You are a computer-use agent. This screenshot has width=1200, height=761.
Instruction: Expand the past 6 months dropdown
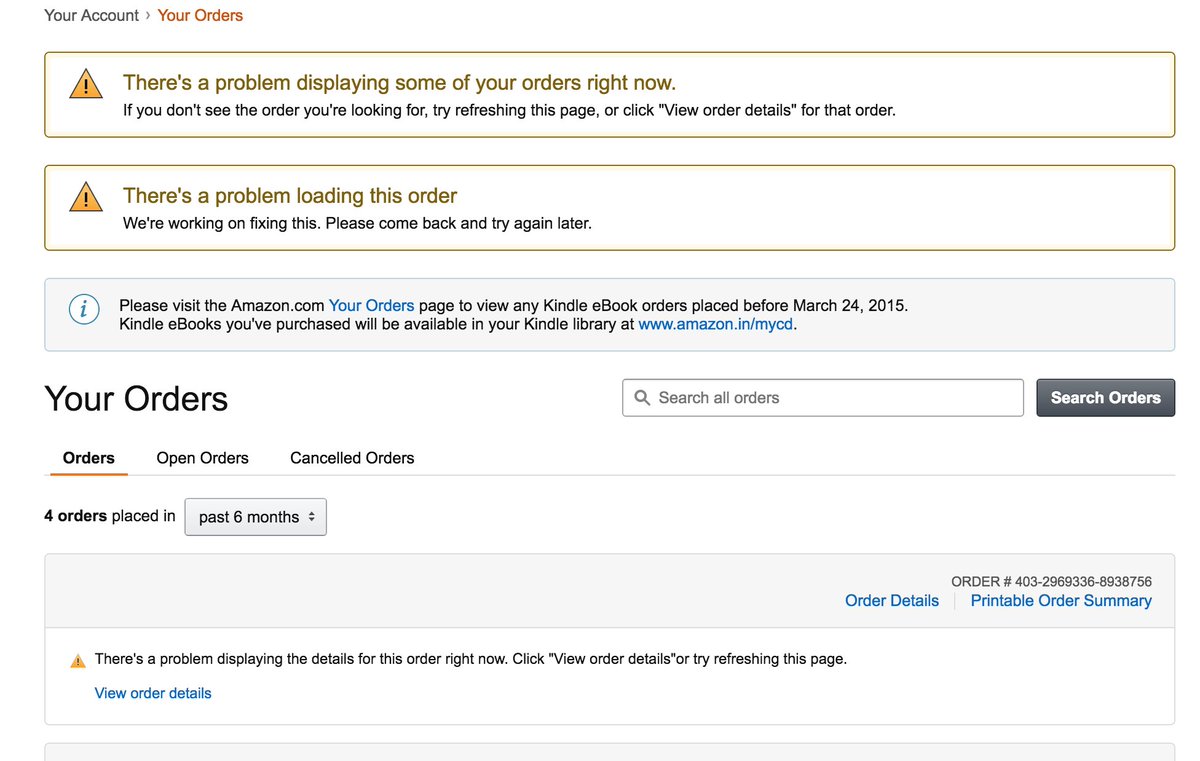[x=256, y=517]
